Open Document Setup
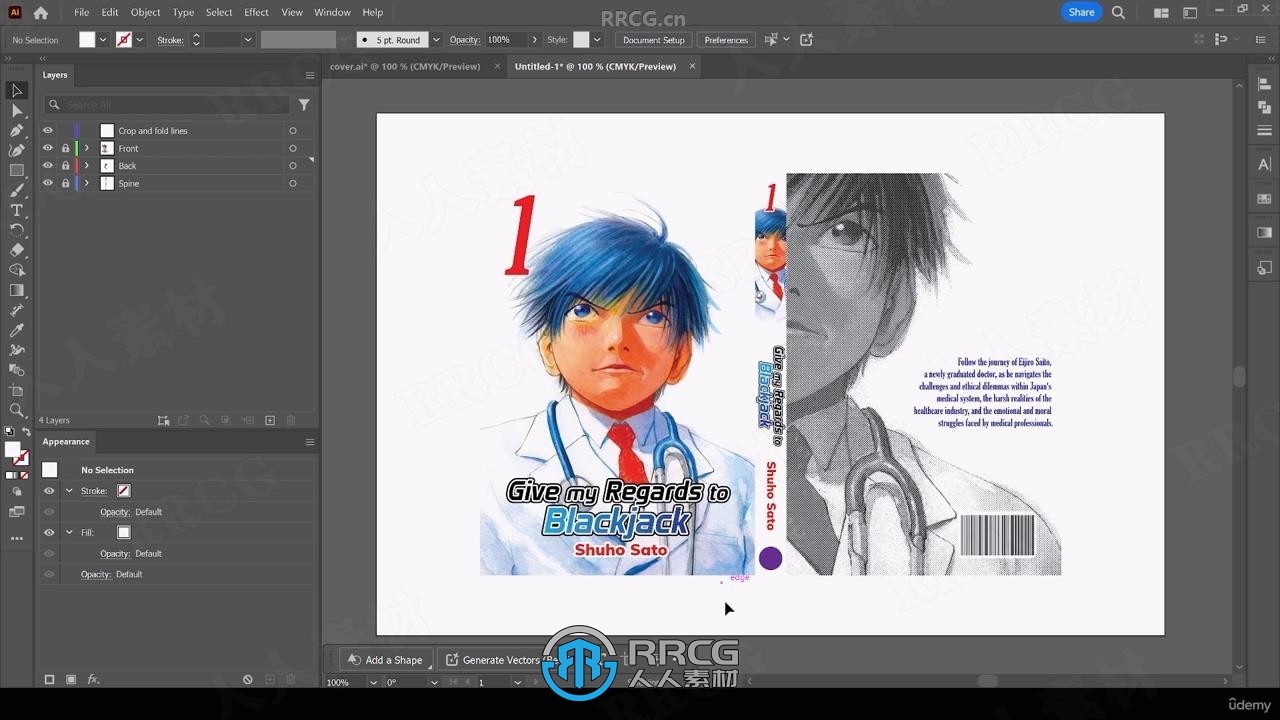 [654, 40]
